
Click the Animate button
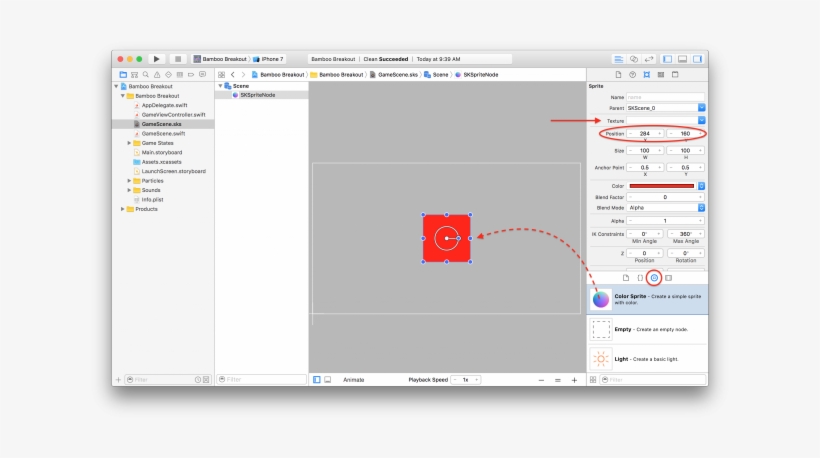pyautogui.click(x=354, y=380)
